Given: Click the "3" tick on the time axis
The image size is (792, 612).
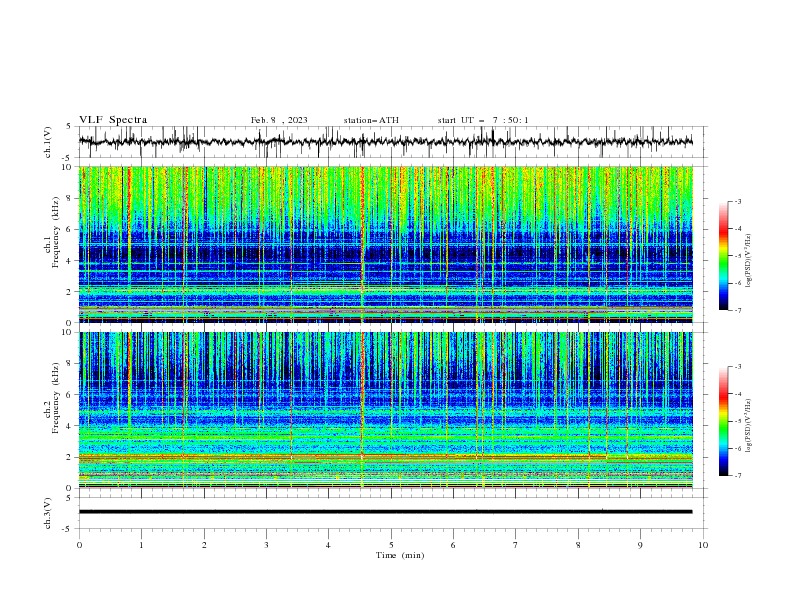Looking at the screenshot, I should click(266, 545).
